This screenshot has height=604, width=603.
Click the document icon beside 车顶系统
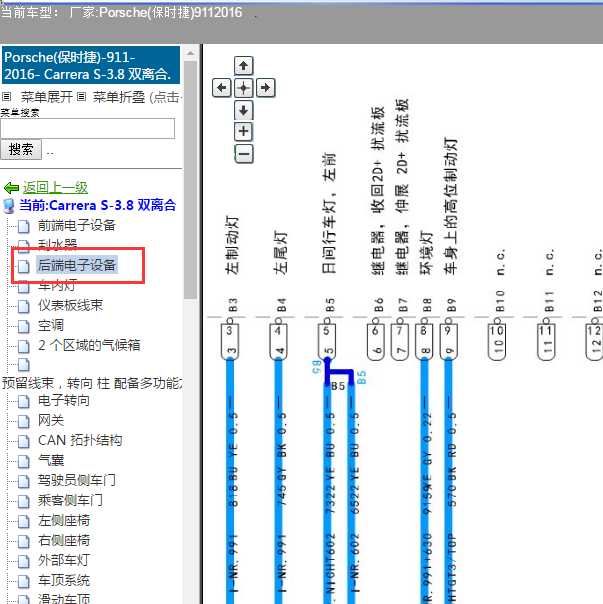coord(24,582)
